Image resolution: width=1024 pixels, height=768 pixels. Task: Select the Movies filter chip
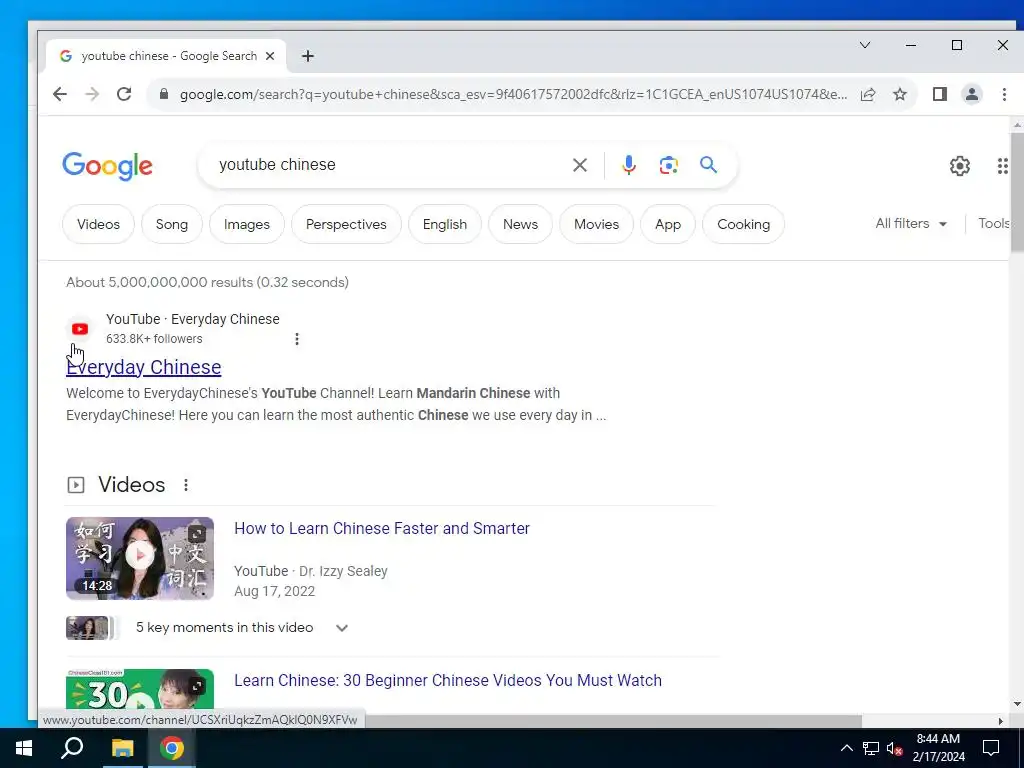tap(596, 224)
